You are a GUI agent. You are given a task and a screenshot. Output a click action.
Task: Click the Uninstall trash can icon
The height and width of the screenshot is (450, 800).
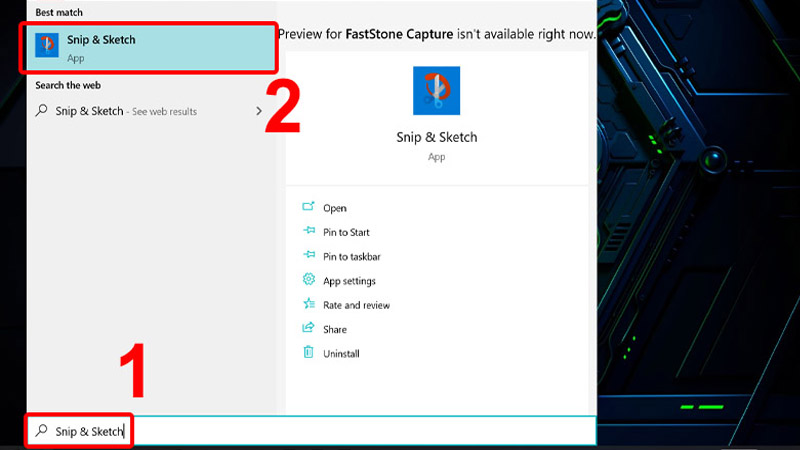(x=308, y=353)
